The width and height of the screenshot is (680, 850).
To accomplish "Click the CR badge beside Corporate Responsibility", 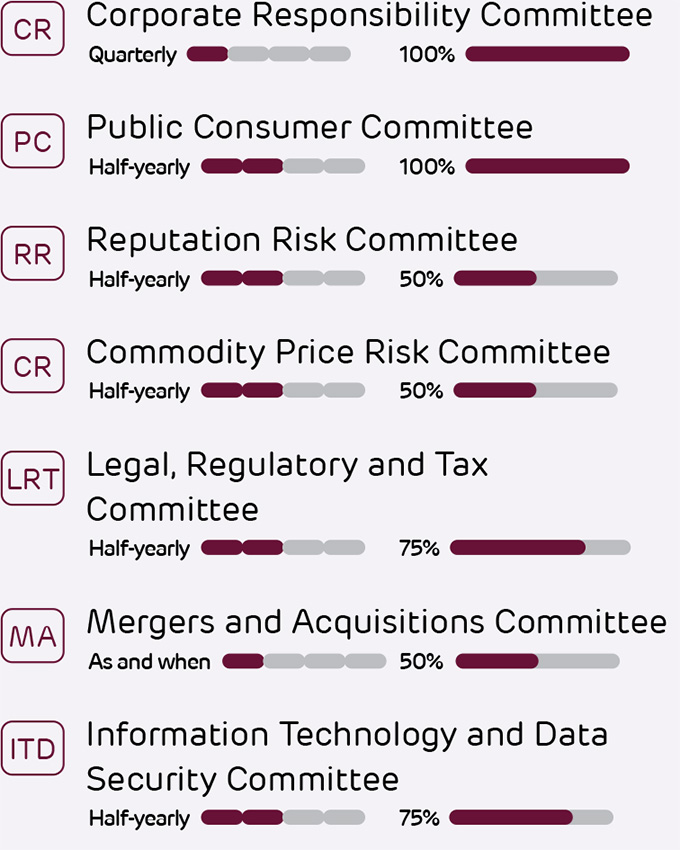I will pos(33,28).
